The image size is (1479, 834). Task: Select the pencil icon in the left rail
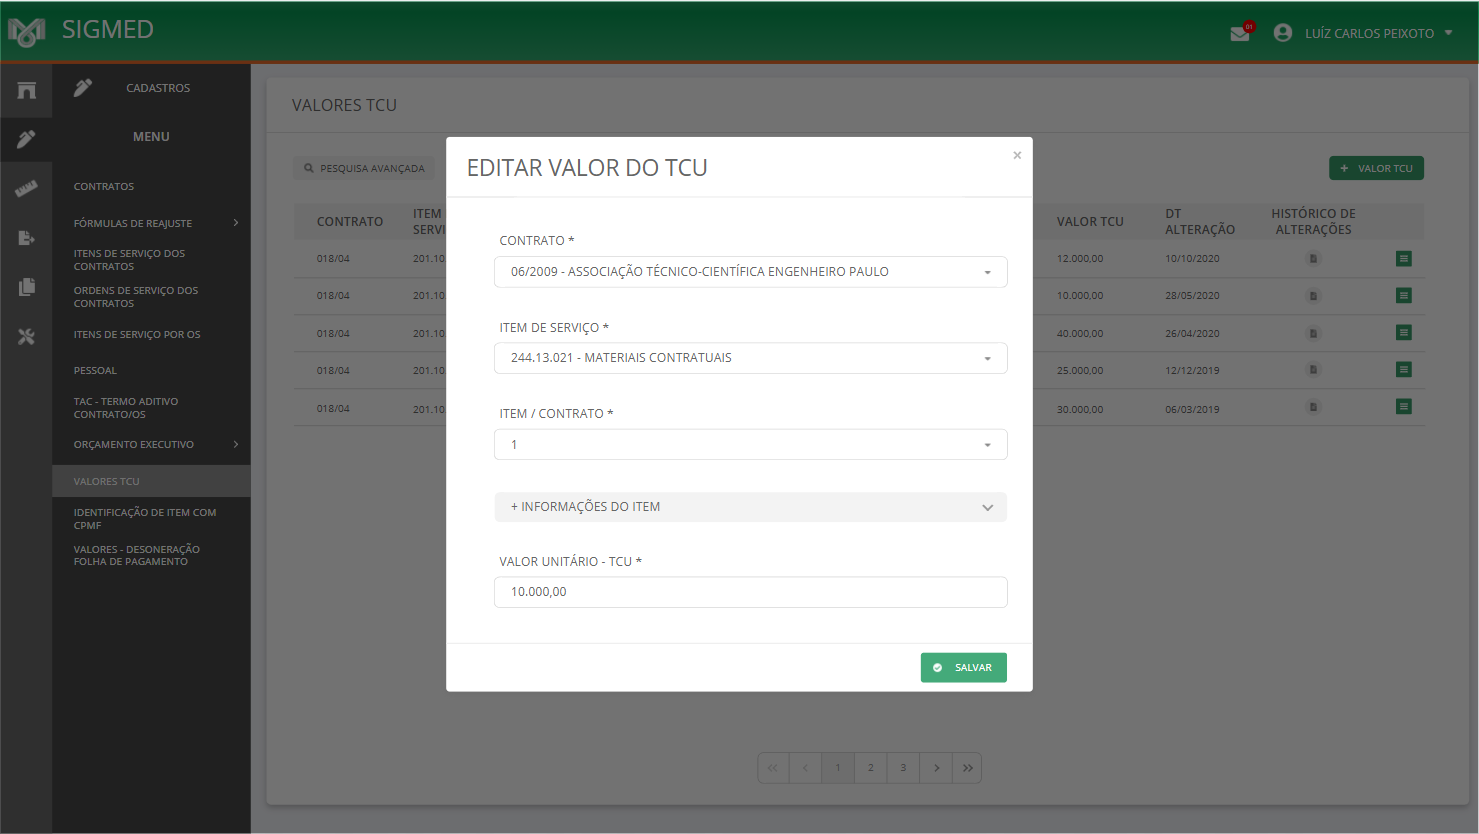point(27,139)
